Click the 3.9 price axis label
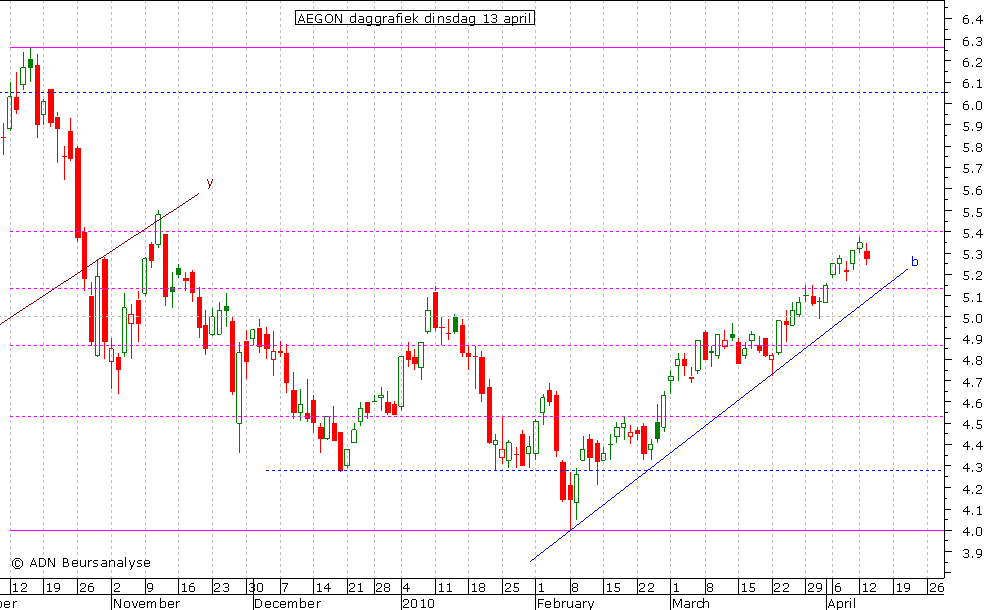The height and width of the screenshot is (610, 985). point(972,553)
